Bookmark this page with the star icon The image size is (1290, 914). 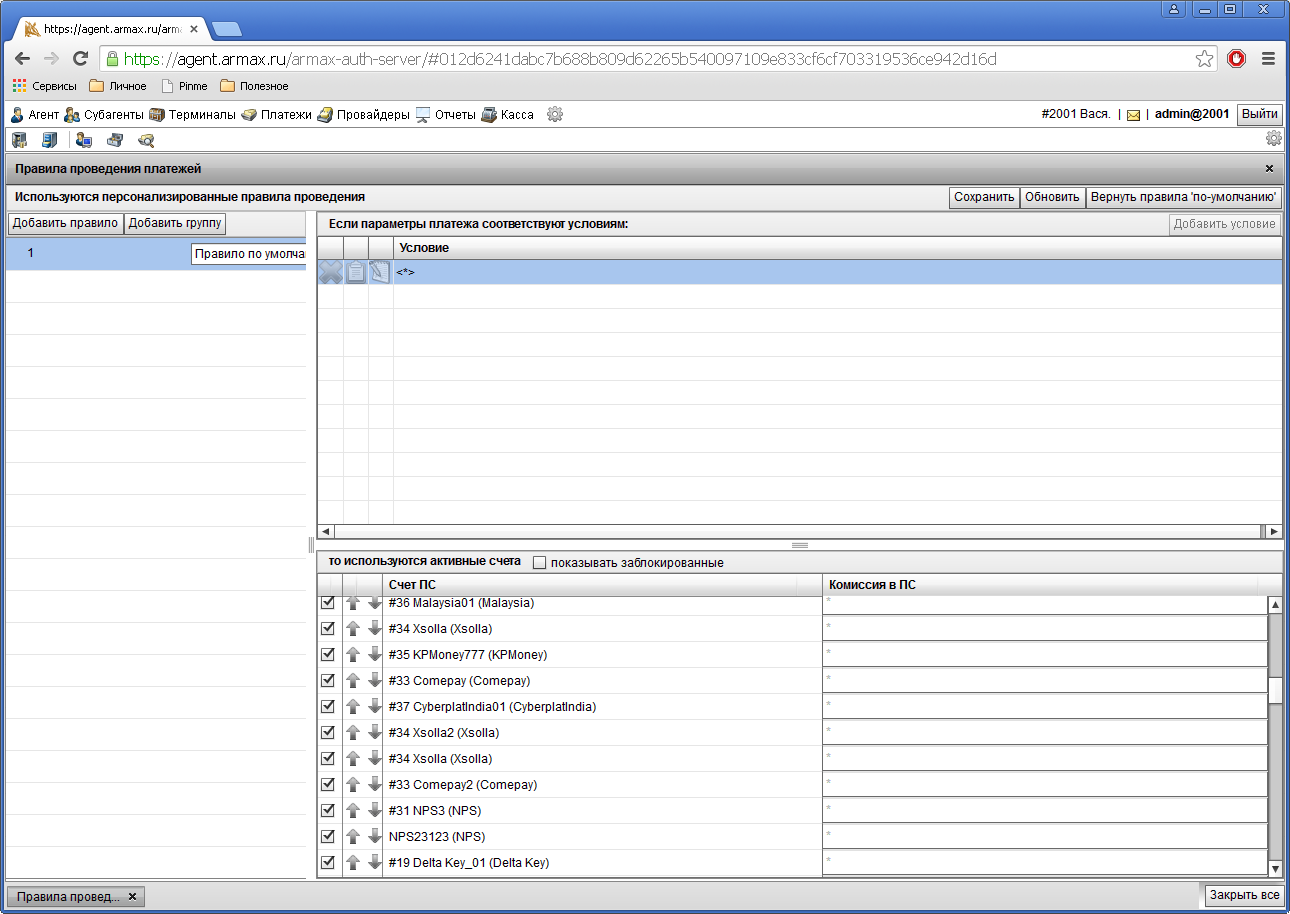coord(1204,59)
